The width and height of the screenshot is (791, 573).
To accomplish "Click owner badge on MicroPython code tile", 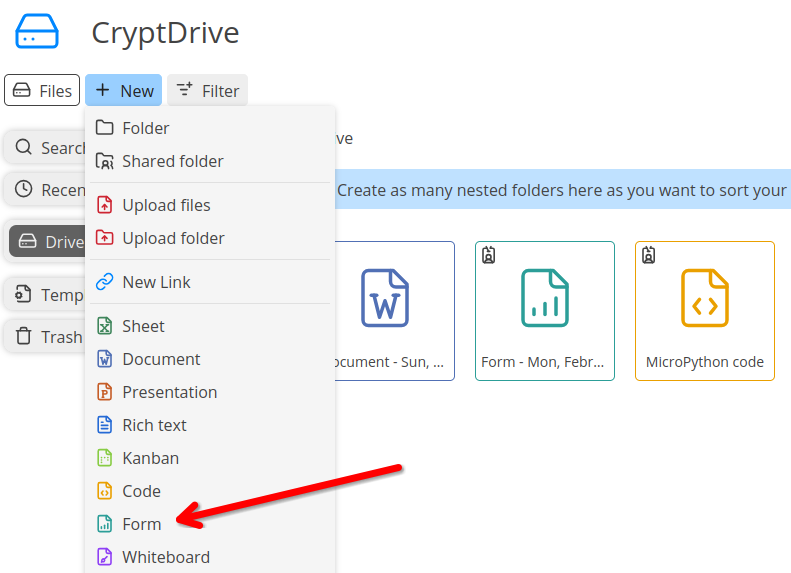I will click(648, 255).
